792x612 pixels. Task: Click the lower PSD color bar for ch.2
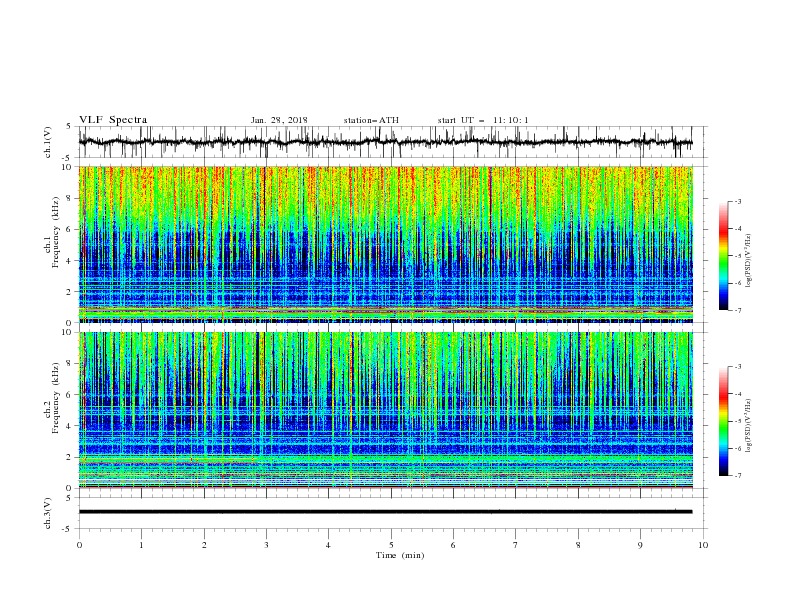723,421
